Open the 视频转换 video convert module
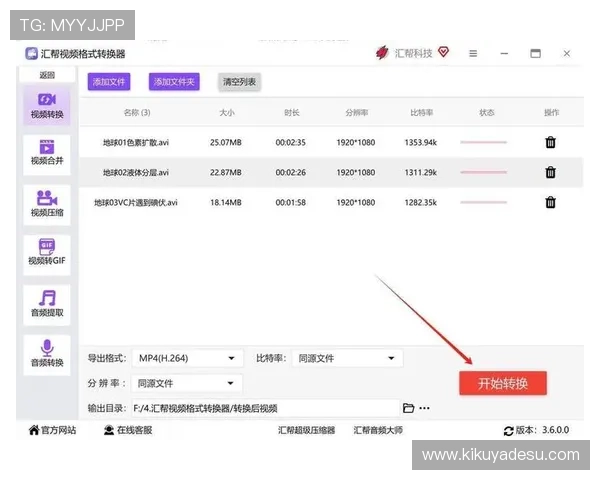Viewport: 600px width, 480px height. tap(47, 106)
